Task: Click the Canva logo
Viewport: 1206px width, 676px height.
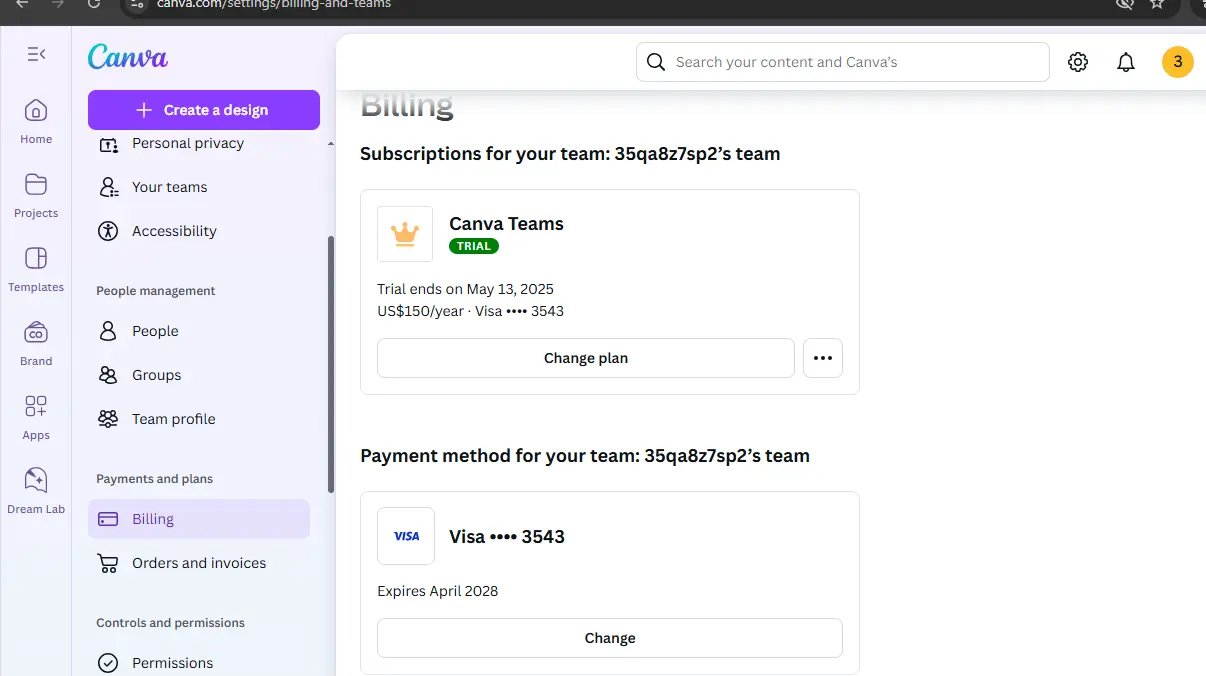Action: point(128,56)
